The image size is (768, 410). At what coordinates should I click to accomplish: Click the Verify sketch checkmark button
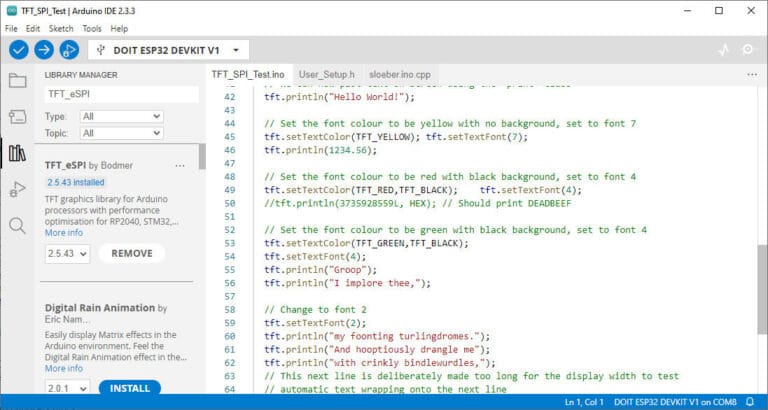click(18, 49)
